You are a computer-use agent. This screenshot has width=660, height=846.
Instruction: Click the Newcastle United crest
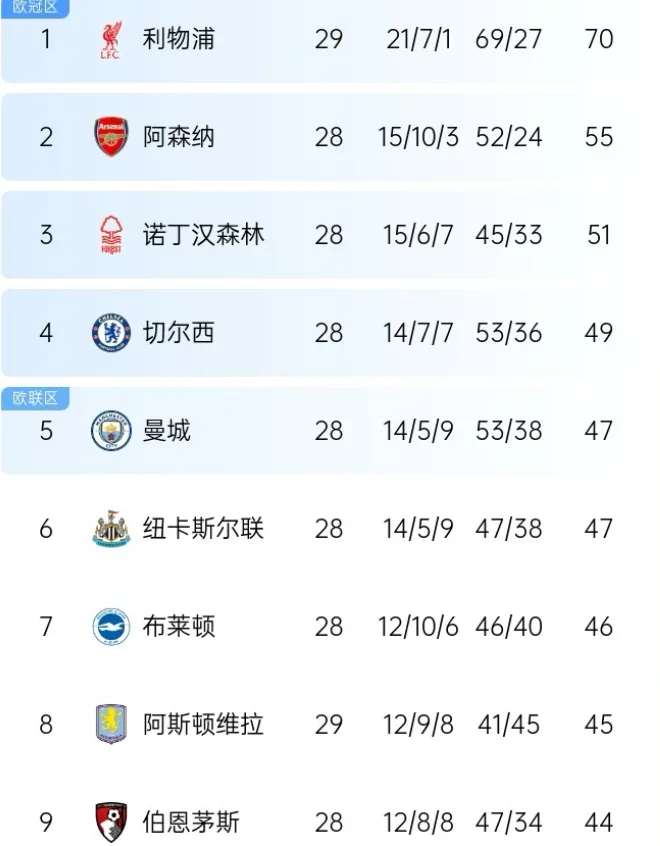coord(111,528)
